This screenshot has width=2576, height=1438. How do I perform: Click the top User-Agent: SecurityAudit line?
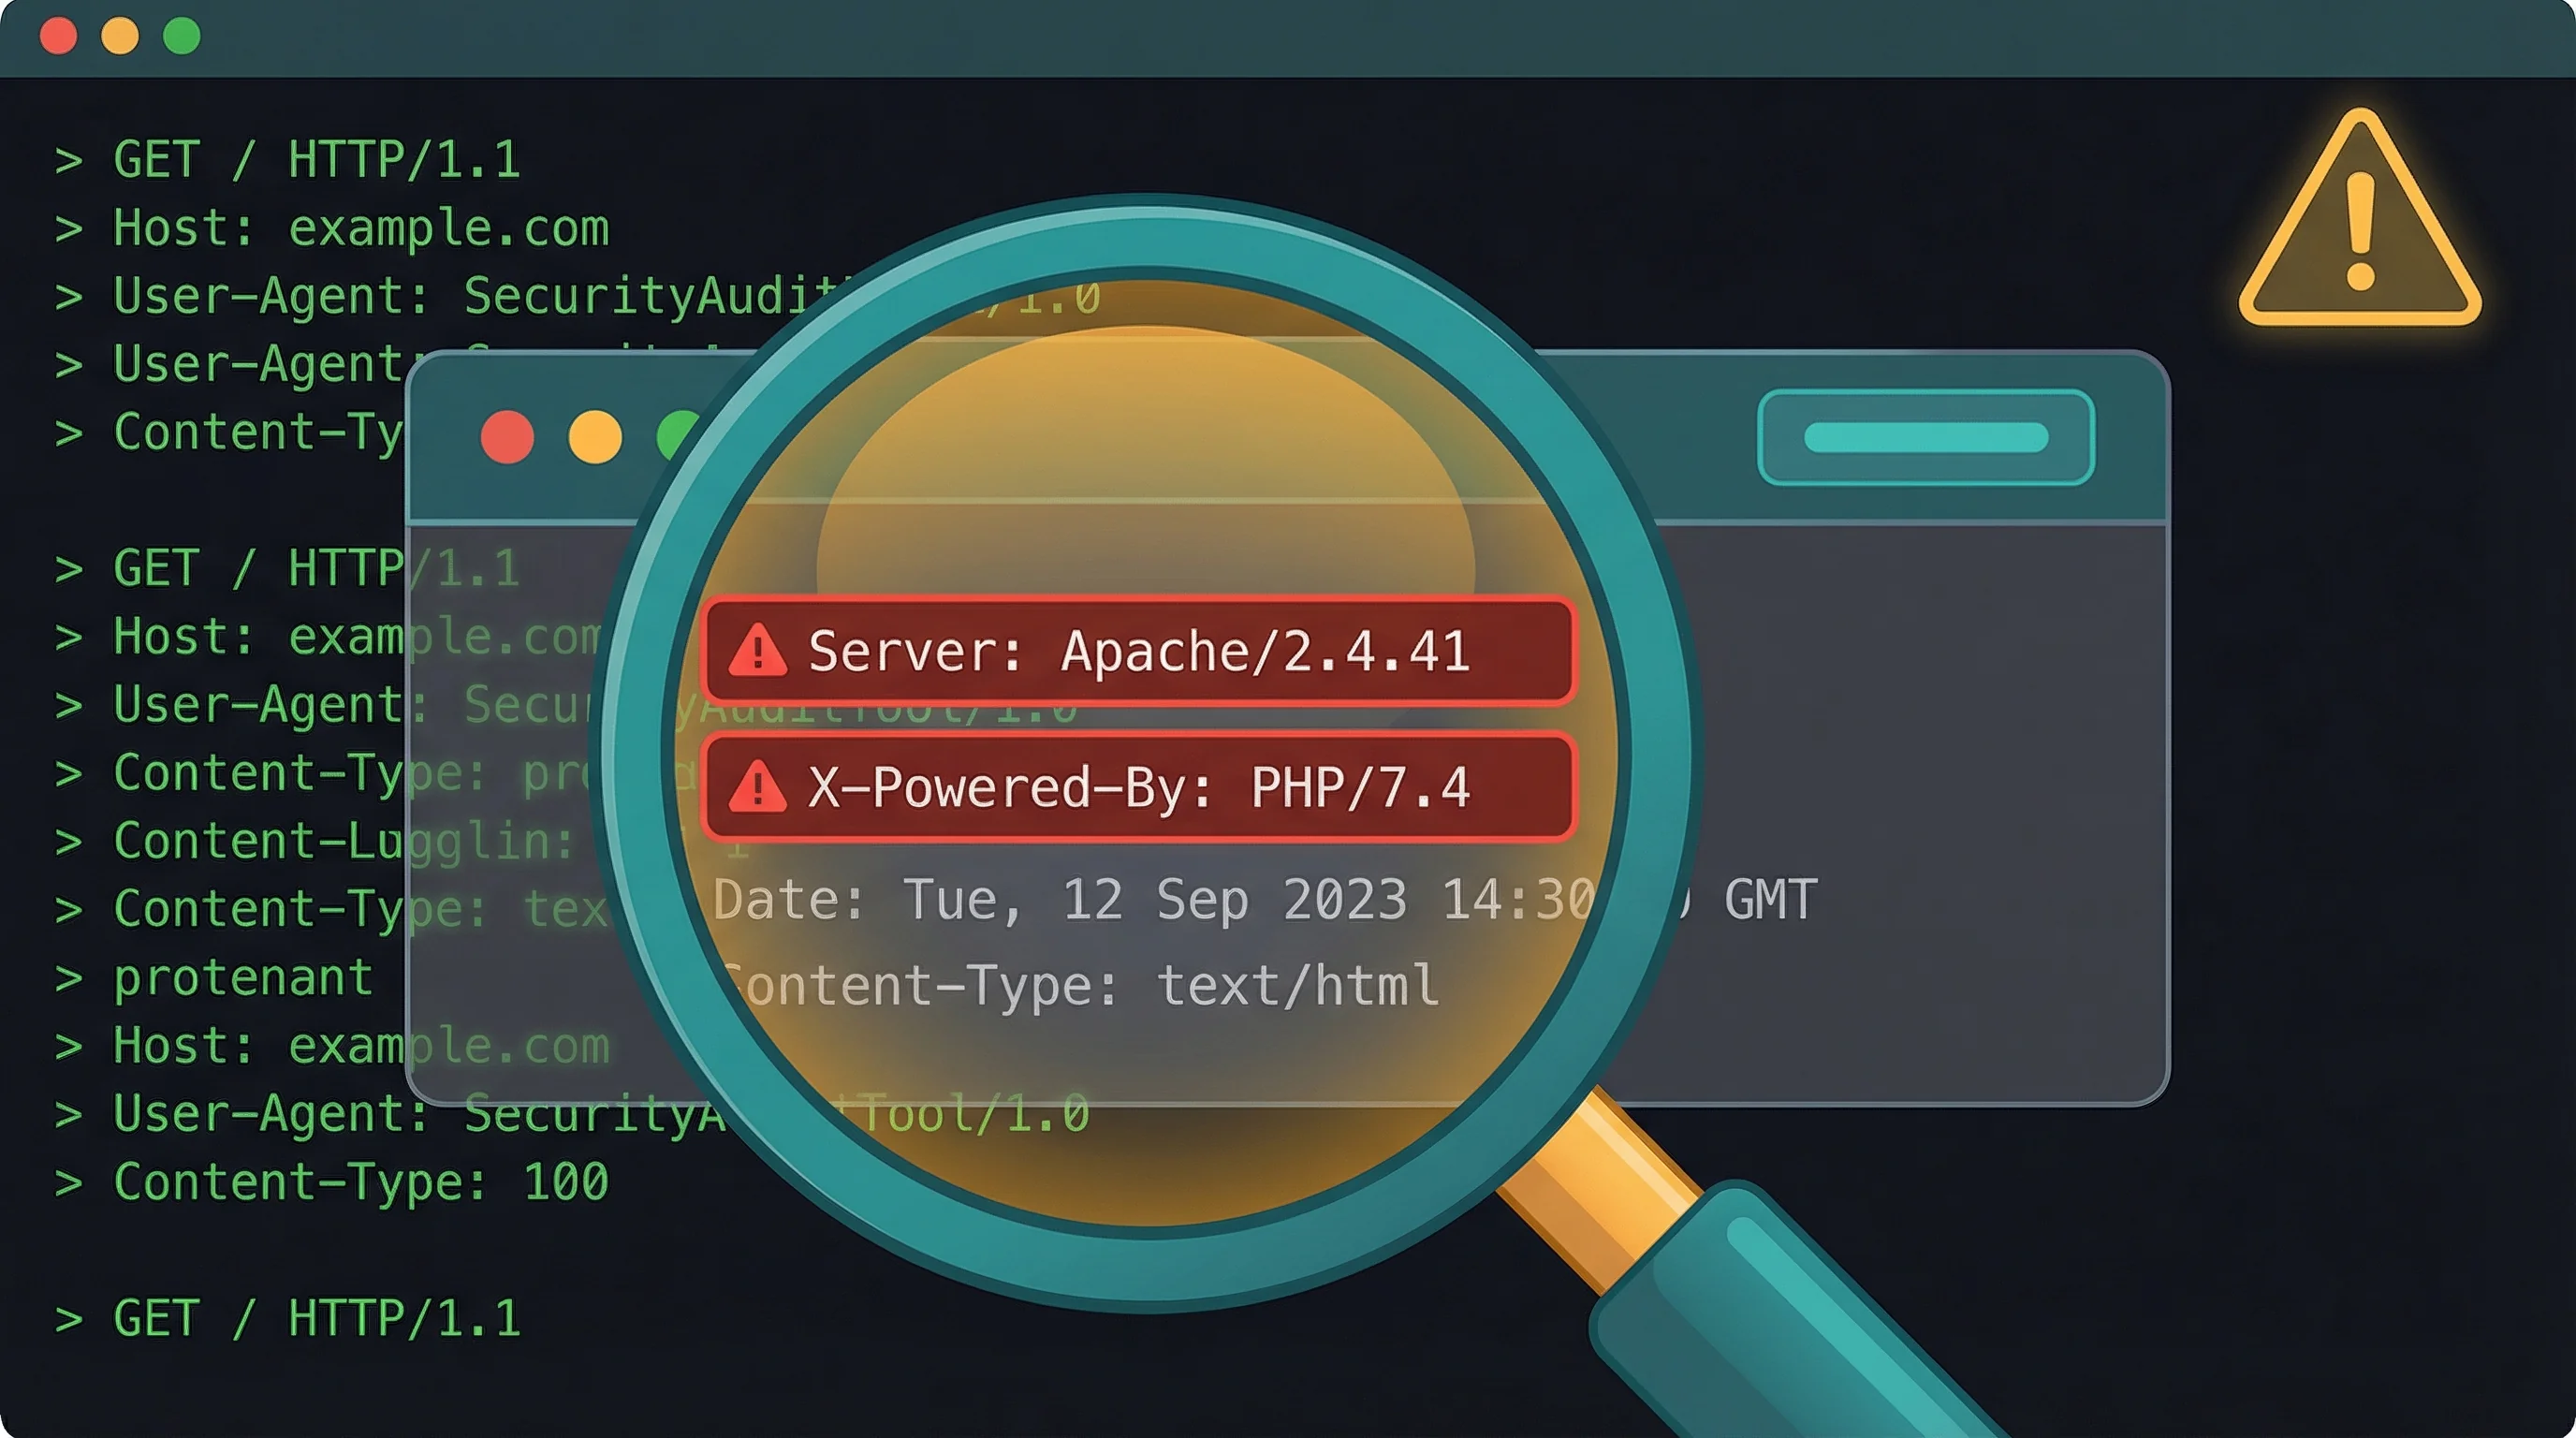click(578, 296)
